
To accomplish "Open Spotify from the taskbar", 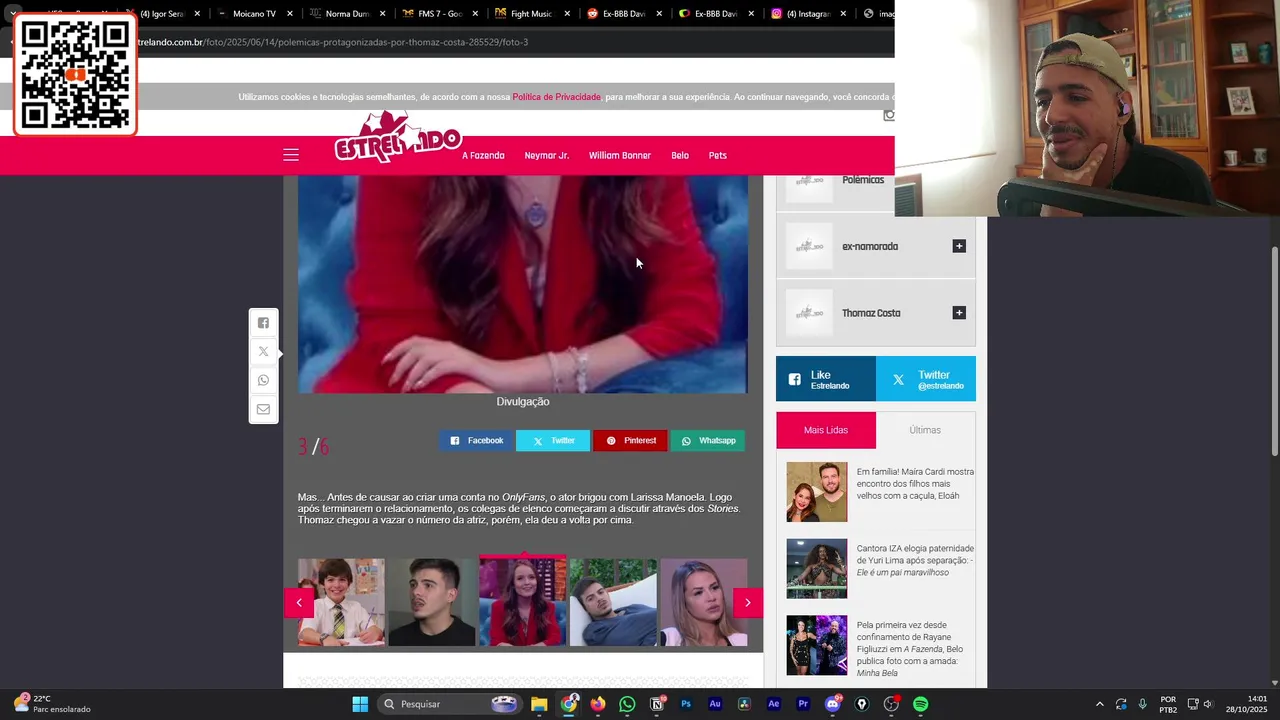I will point(921,704).
